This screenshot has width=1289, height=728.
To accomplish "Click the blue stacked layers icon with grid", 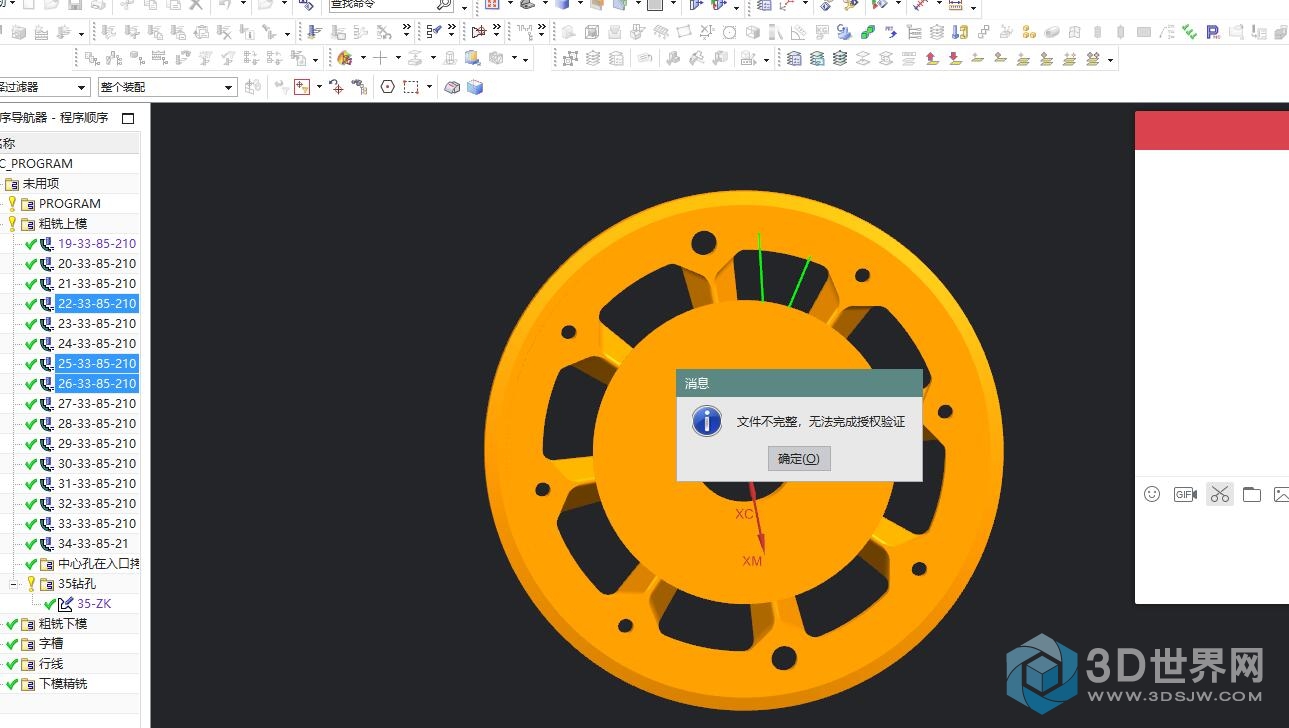I will [x=794, y=59].
